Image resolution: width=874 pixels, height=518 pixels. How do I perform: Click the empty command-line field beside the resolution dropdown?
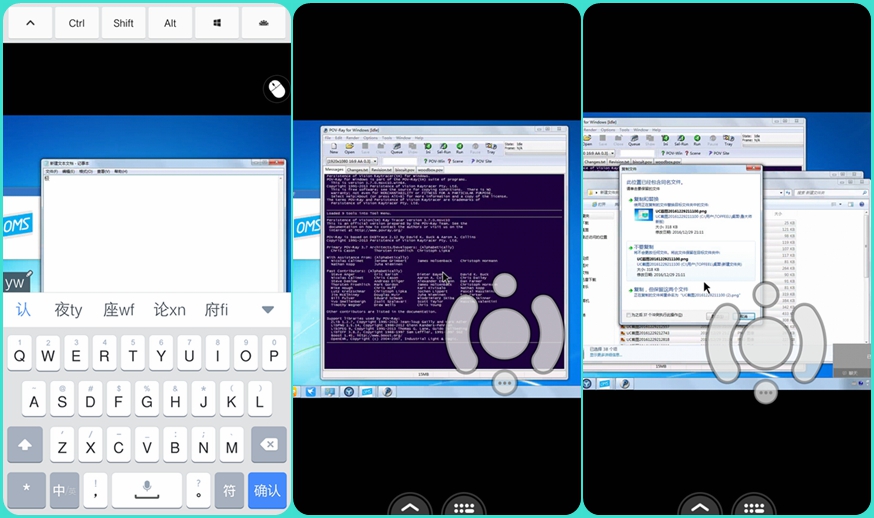click(x=400, y=161)
